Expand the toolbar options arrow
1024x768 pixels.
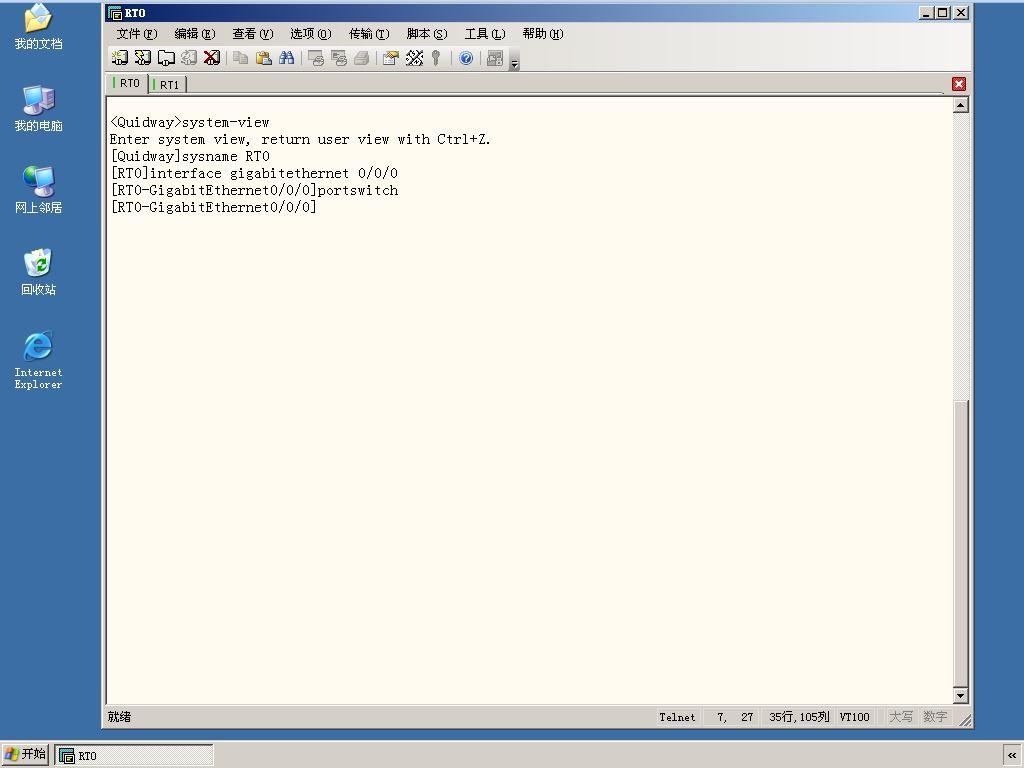pos(515,60)
